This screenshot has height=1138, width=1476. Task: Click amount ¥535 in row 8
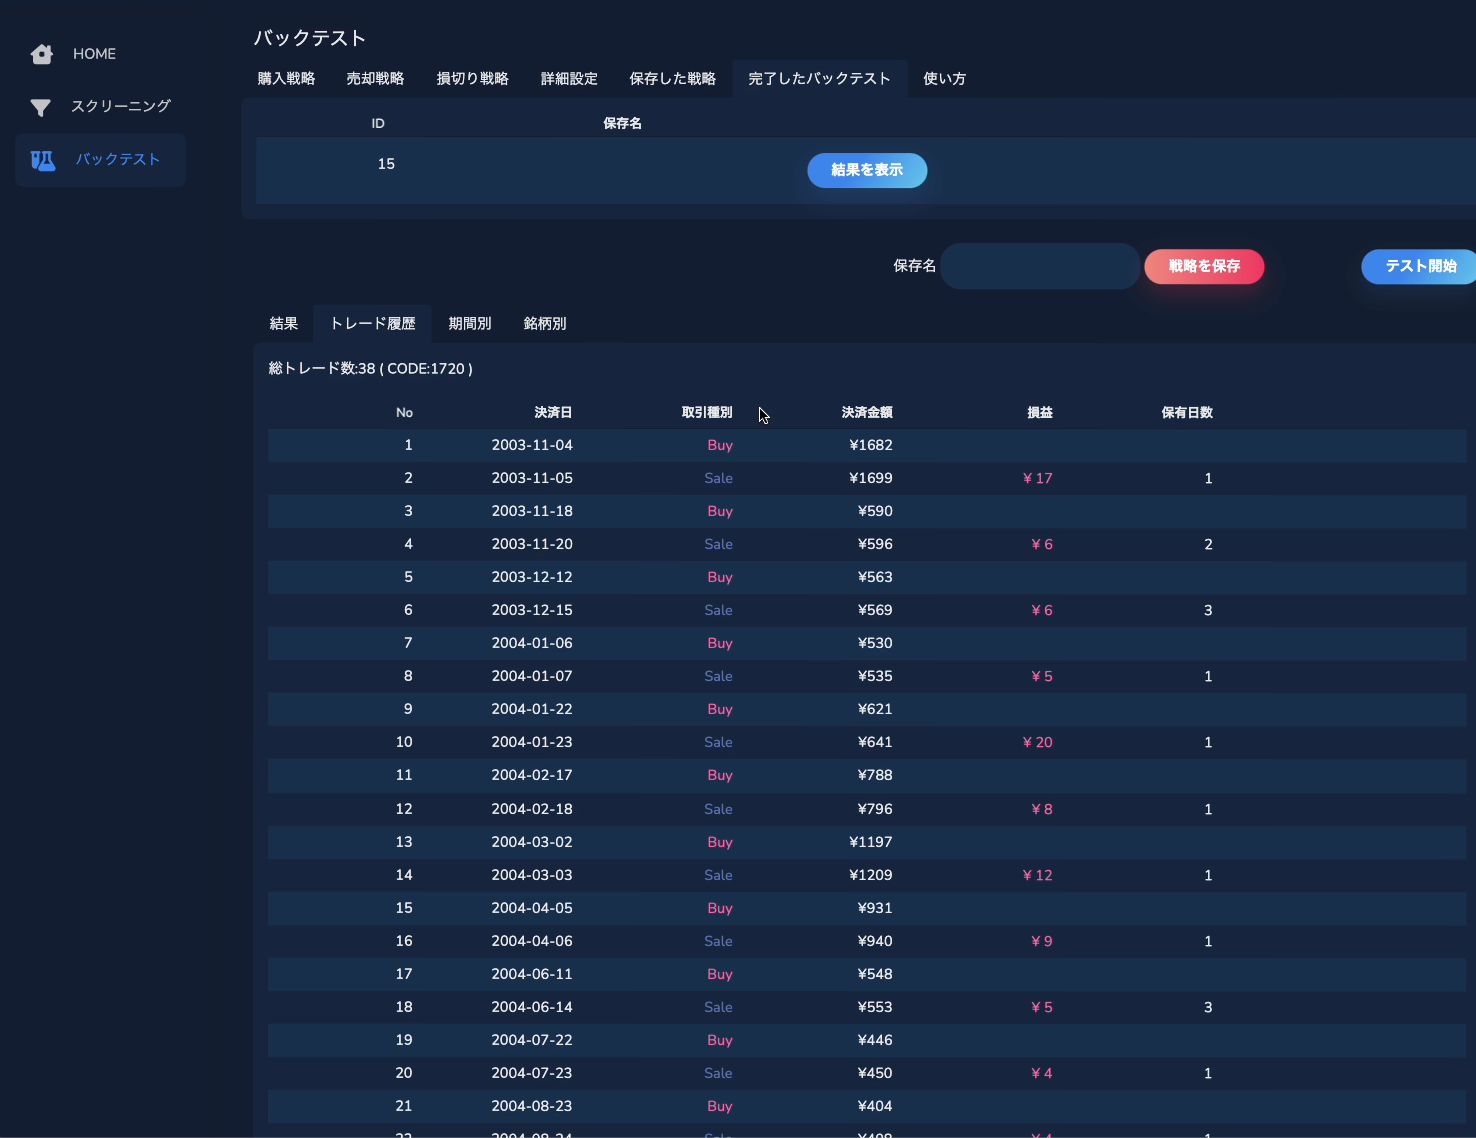click(x=875, y=676)
